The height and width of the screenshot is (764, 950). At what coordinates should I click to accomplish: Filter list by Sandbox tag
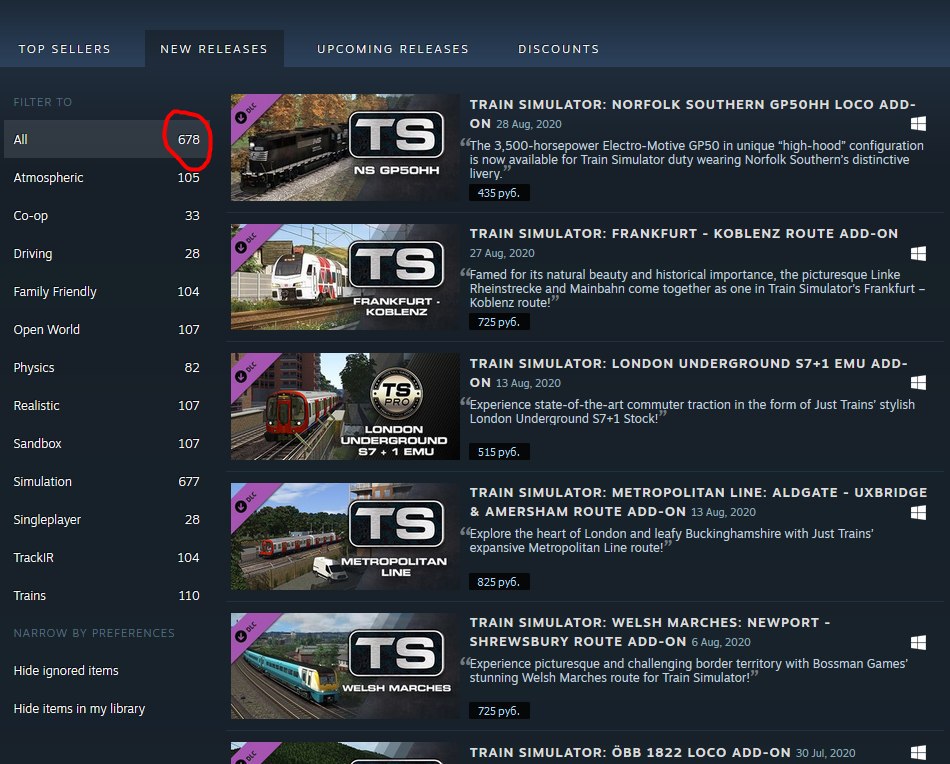(x=107, y=443)
